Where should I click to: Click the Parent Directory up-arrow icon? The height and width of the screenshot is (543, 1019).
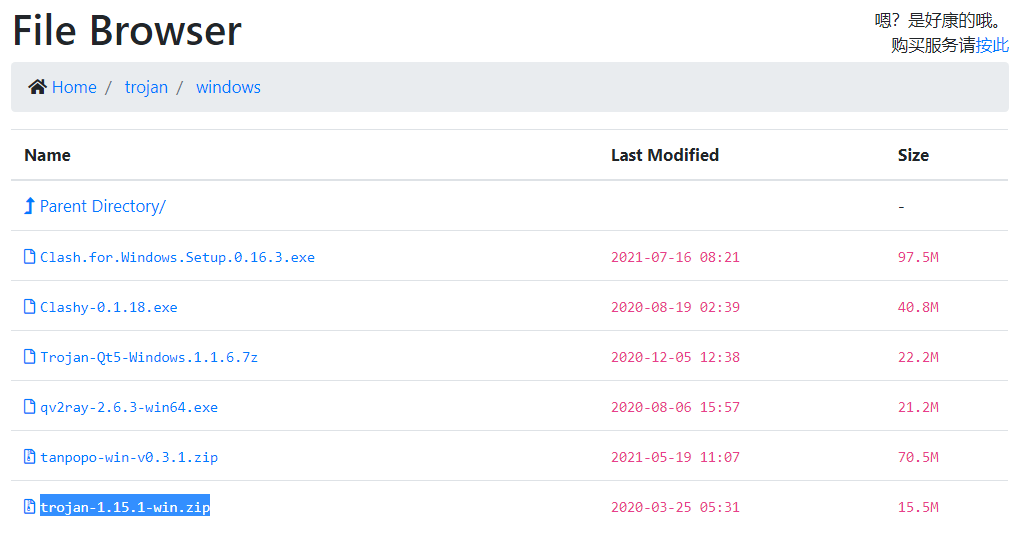click(x=29, y=206)
